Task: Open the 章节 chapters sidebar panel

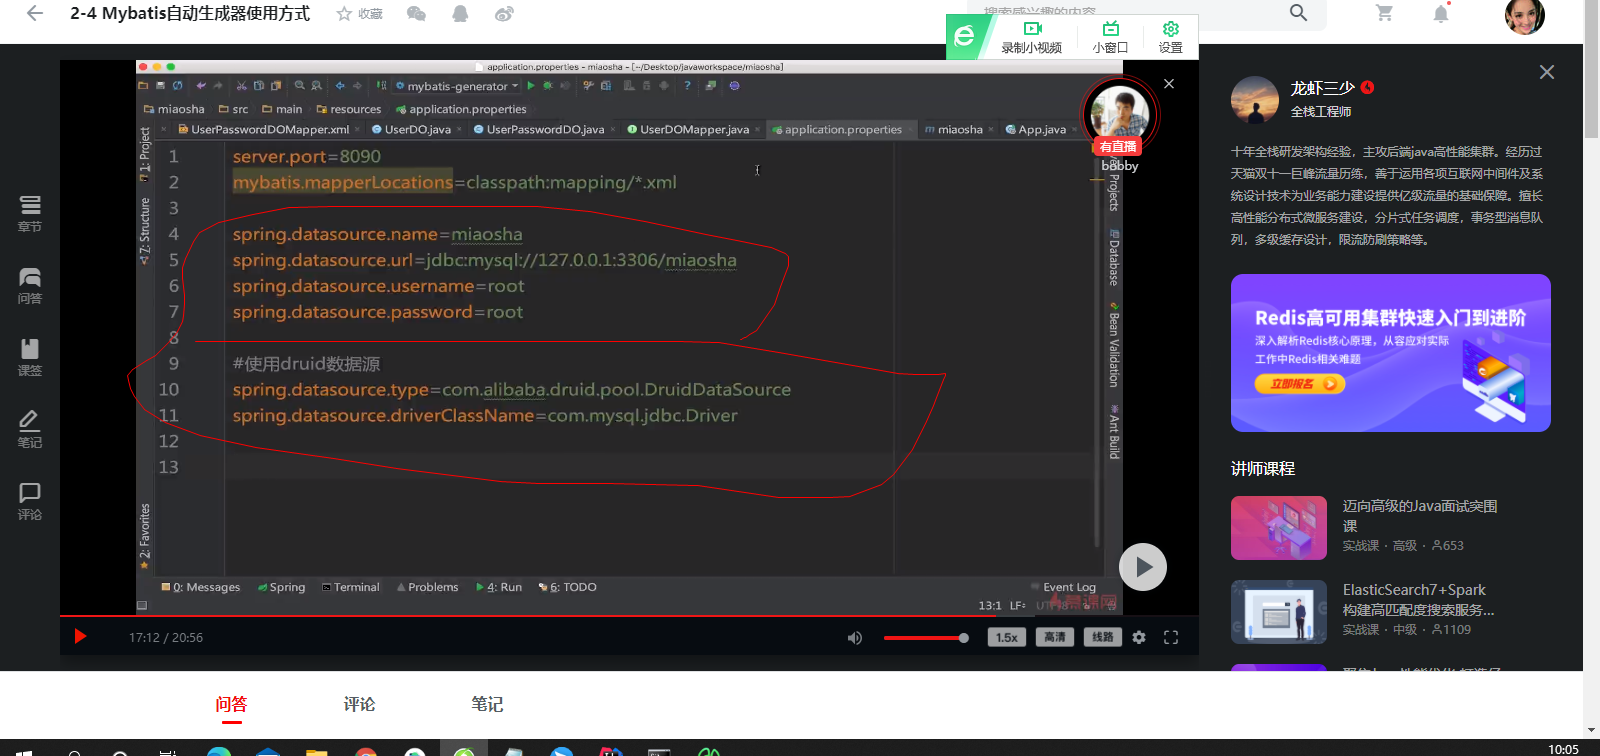Action: 30,213
